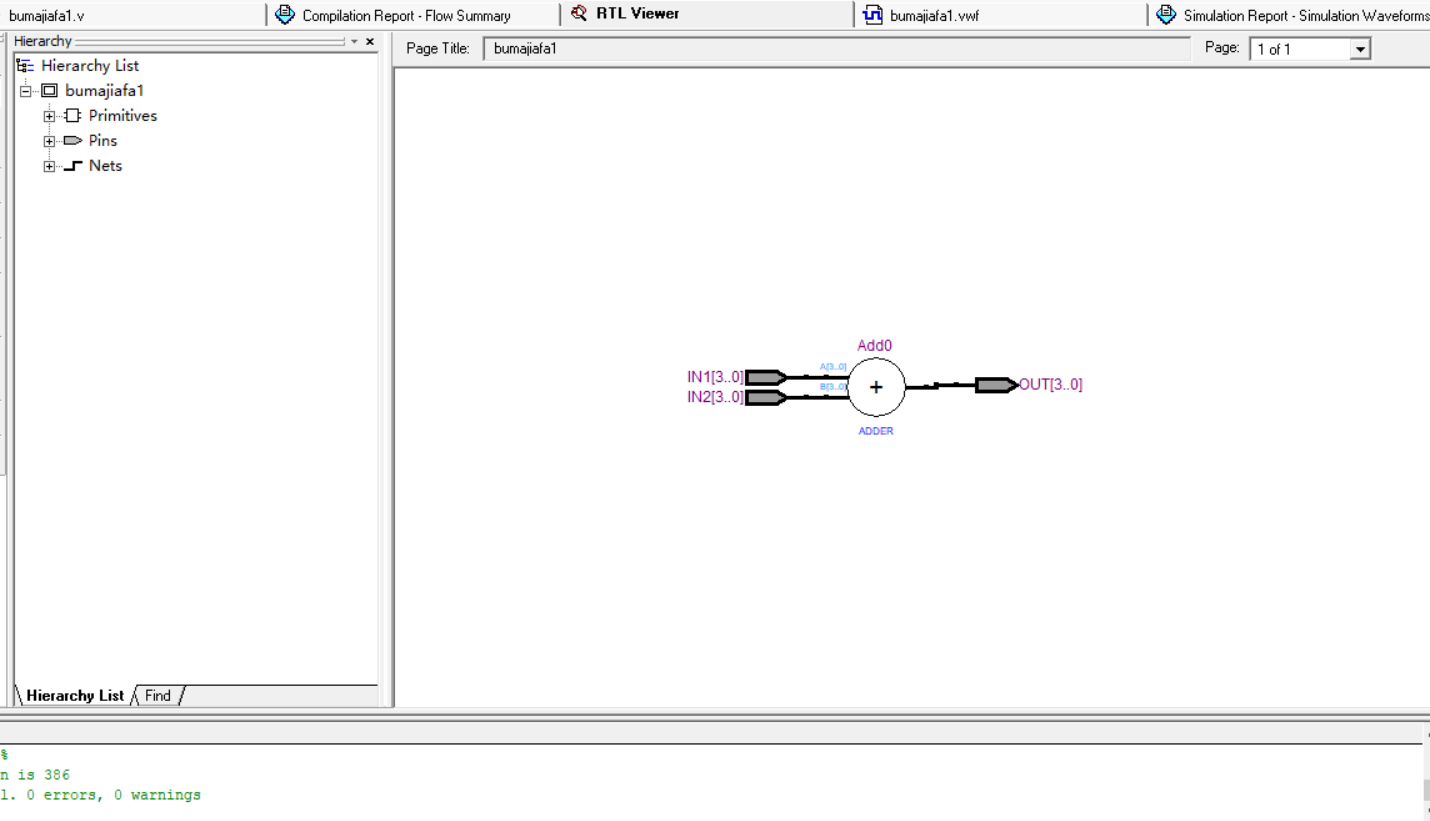Image resolution: width=1430 pixels, height=821 pixels.
Task: Click the B[3..0] port label on the adder
Action: [x=833, y=387]
